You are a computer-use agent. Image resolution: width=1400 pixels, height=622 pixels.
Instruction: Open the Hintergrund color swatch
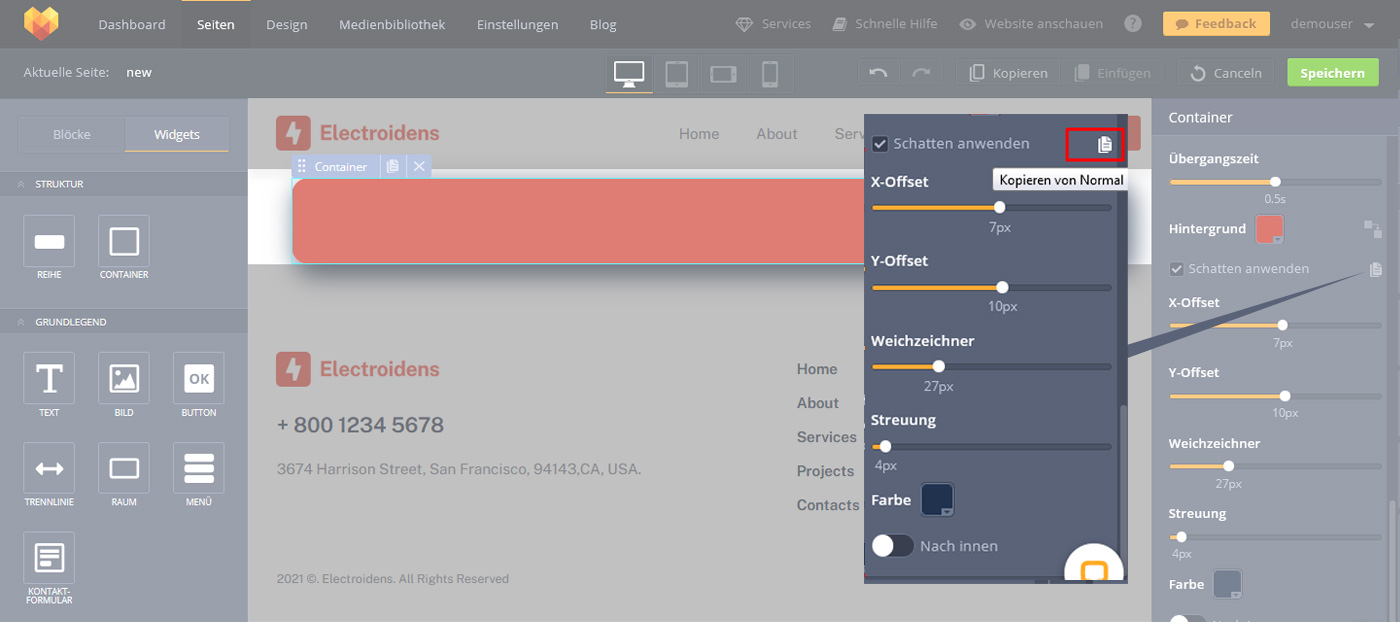pyautogui.click(x=1269, y=229)
